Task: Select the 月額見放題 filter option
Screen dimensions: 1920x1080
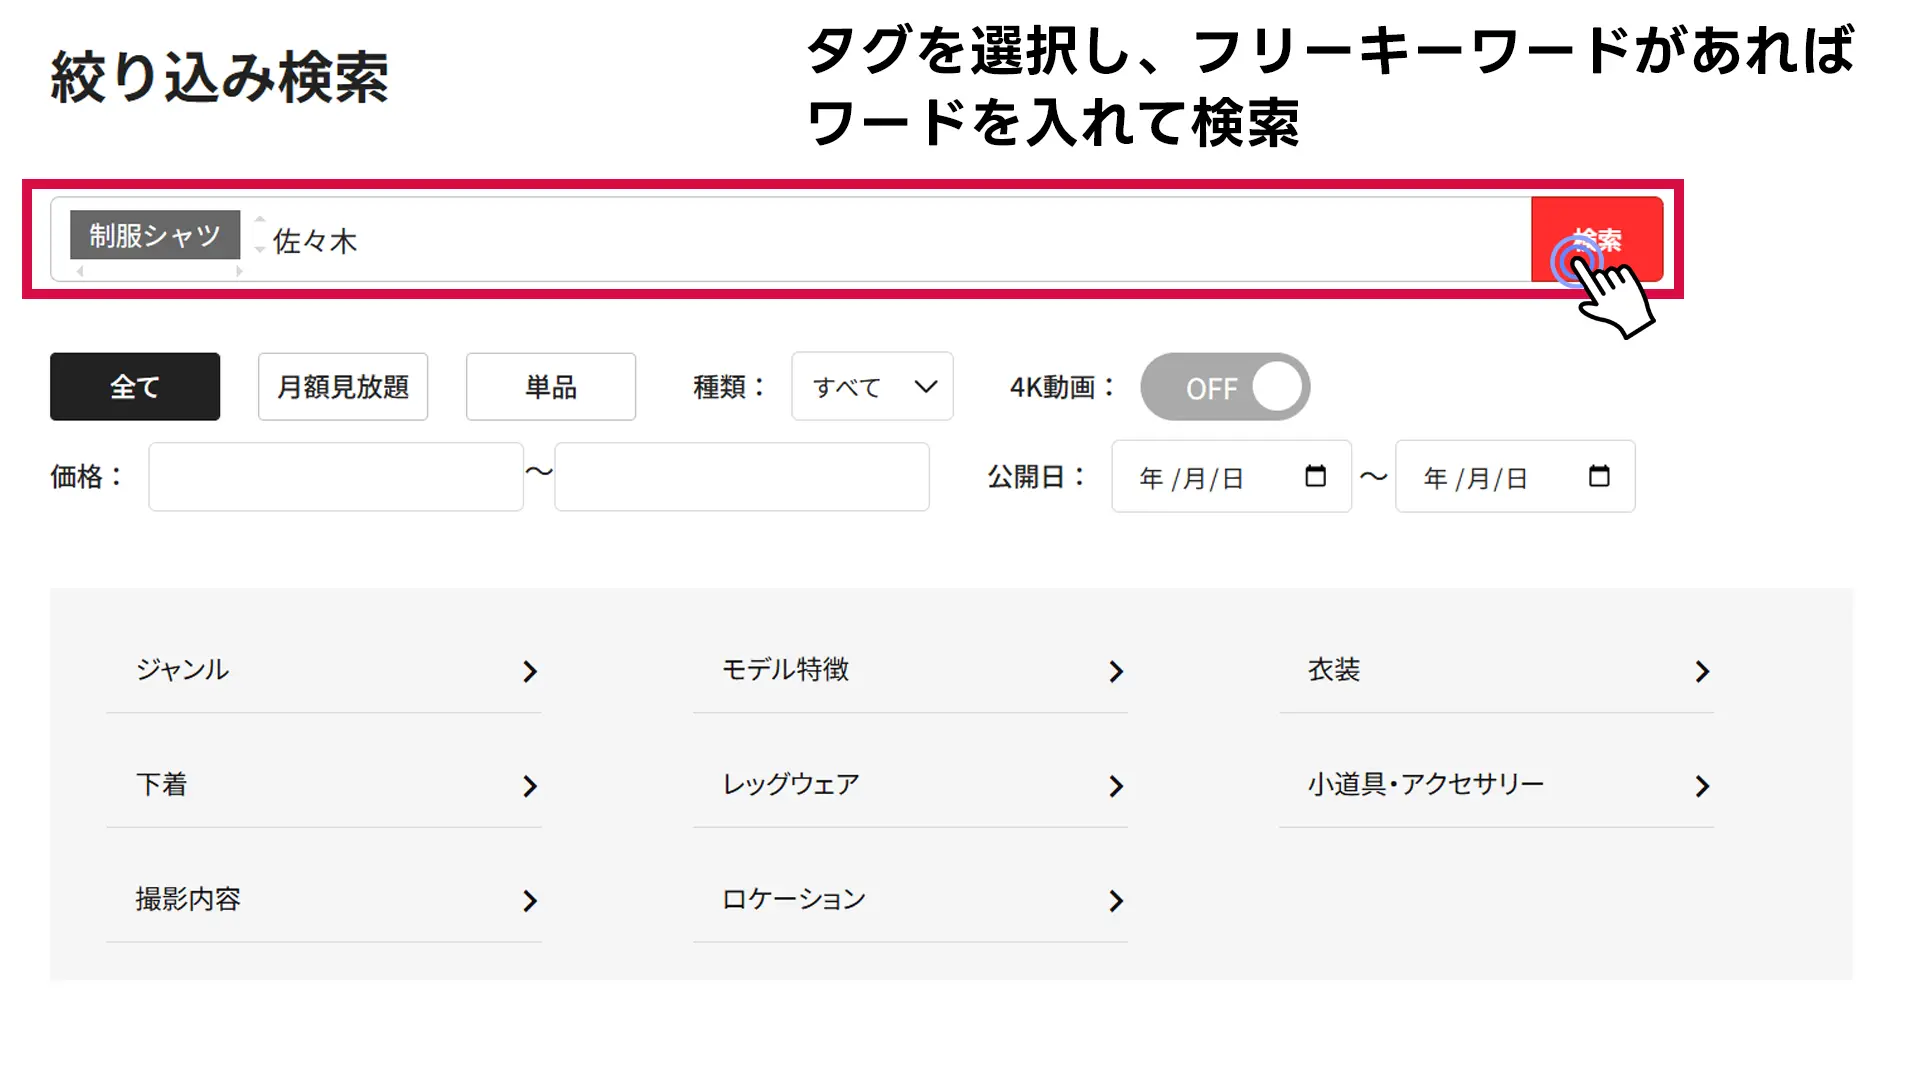Action: click(x=343, y=387)
